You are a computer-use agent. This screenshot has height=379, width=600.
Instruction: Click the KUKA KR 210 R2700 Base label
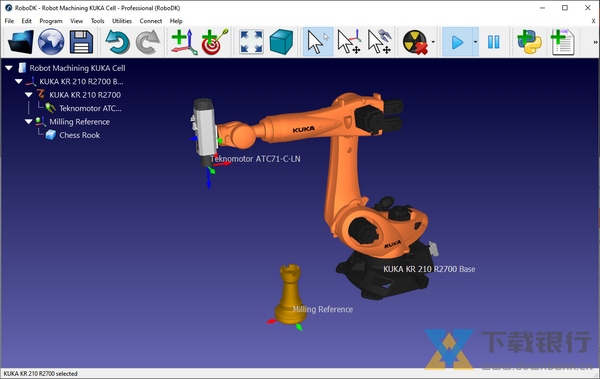coord(429,269)
